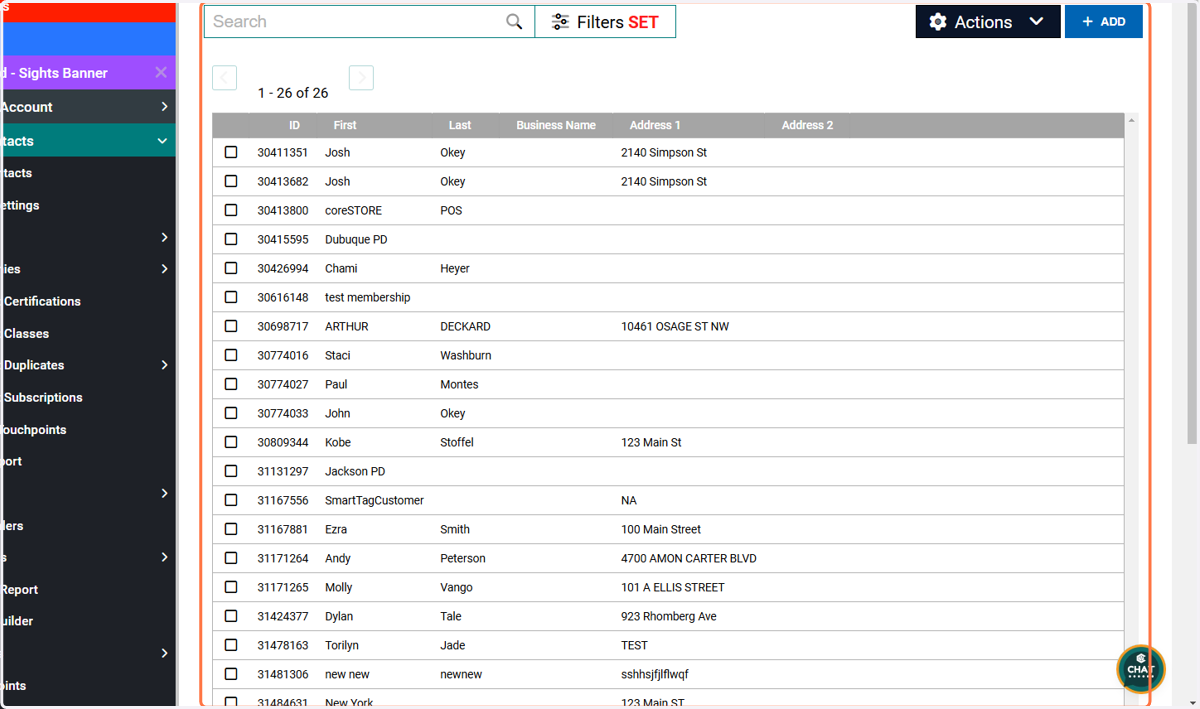This screenshot has height=709, width=1200.
Task: Click the Address 2 column header
Action: (x=807, y=125)
